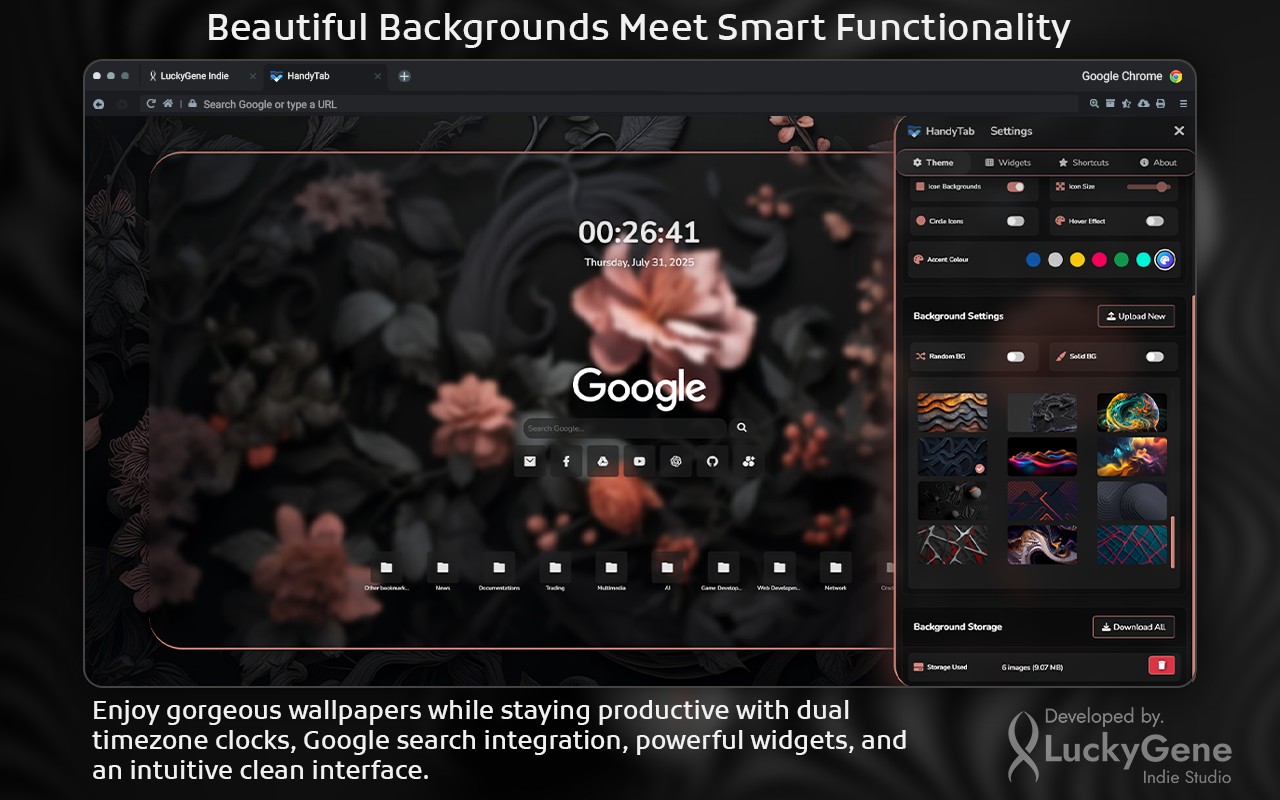Pick the green accent colour swatch
The height and width of the screenshot is (800, 1280).
click(1121, 260)
